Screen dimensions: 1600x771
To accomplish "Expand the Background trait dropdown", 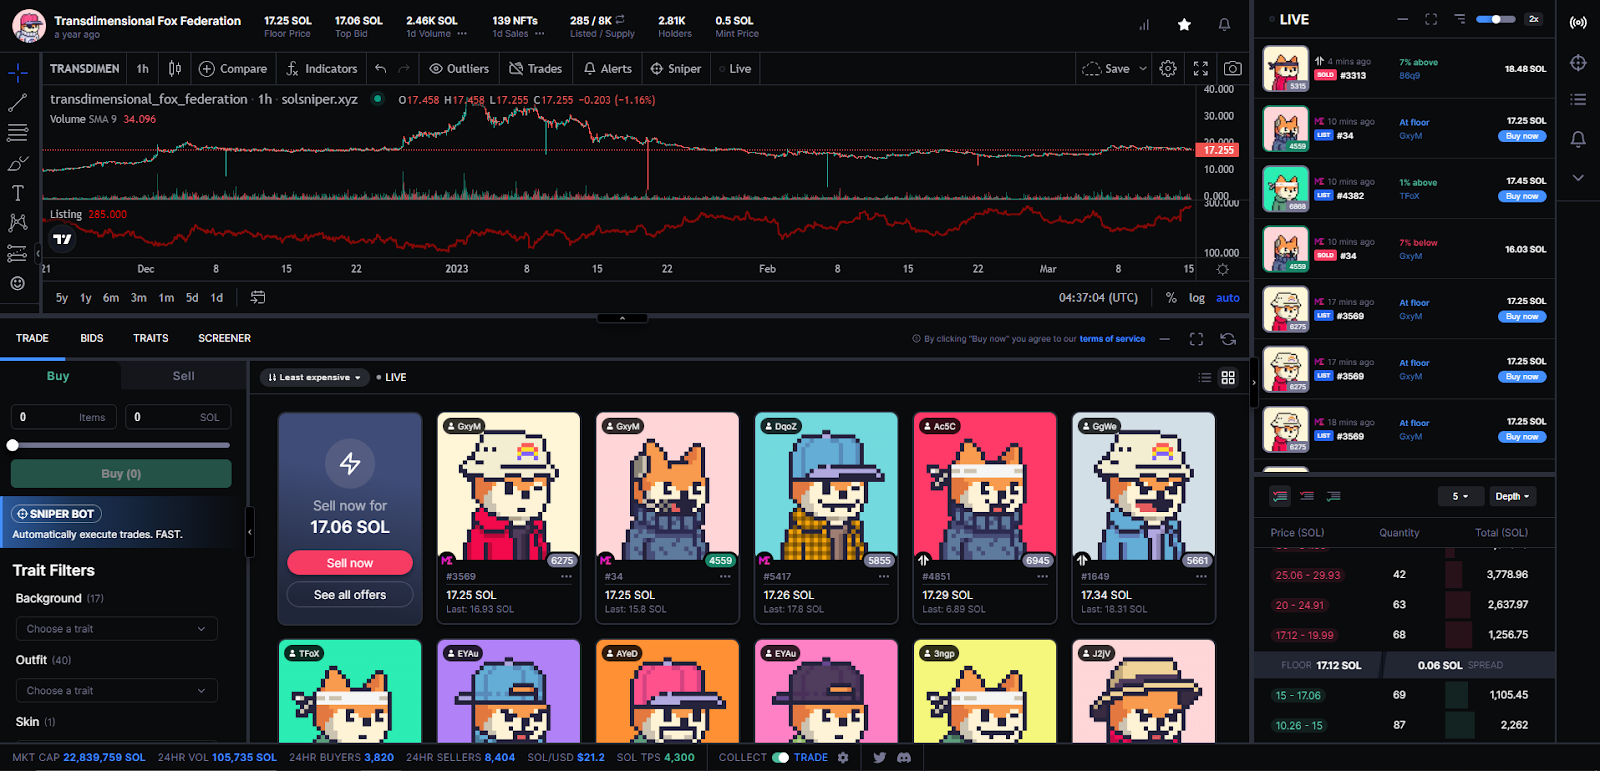I will 116,629.
